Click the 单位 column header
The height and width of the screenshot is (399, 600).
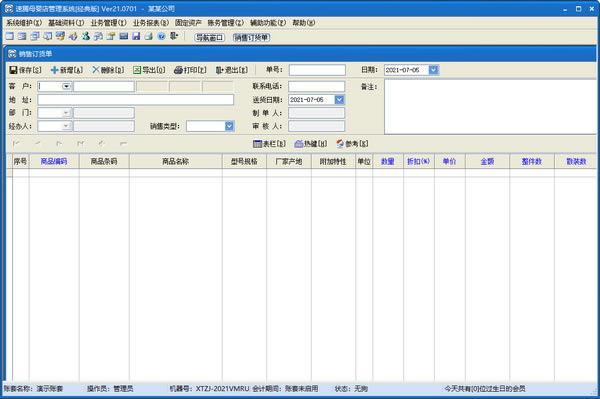point(364,161)
